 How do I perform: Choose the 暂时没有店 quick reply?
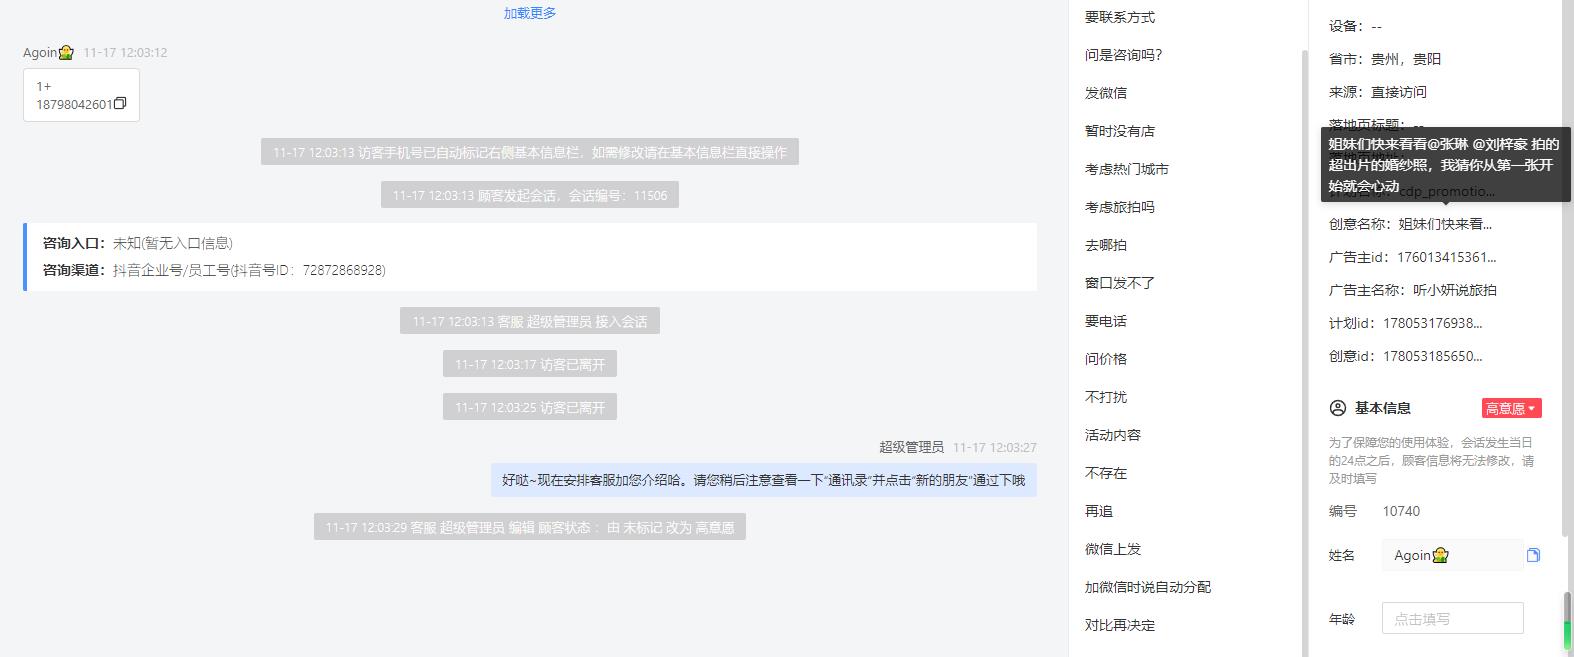click(x=1120, y=131)
